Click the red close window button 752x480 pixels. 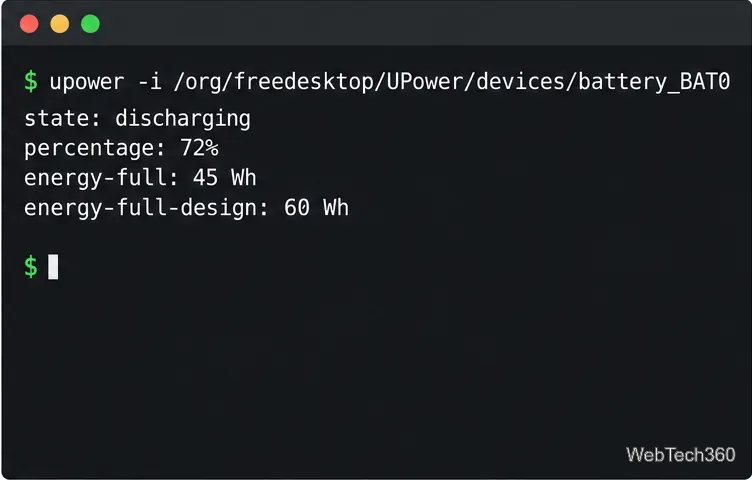click(x=29, y=24)
